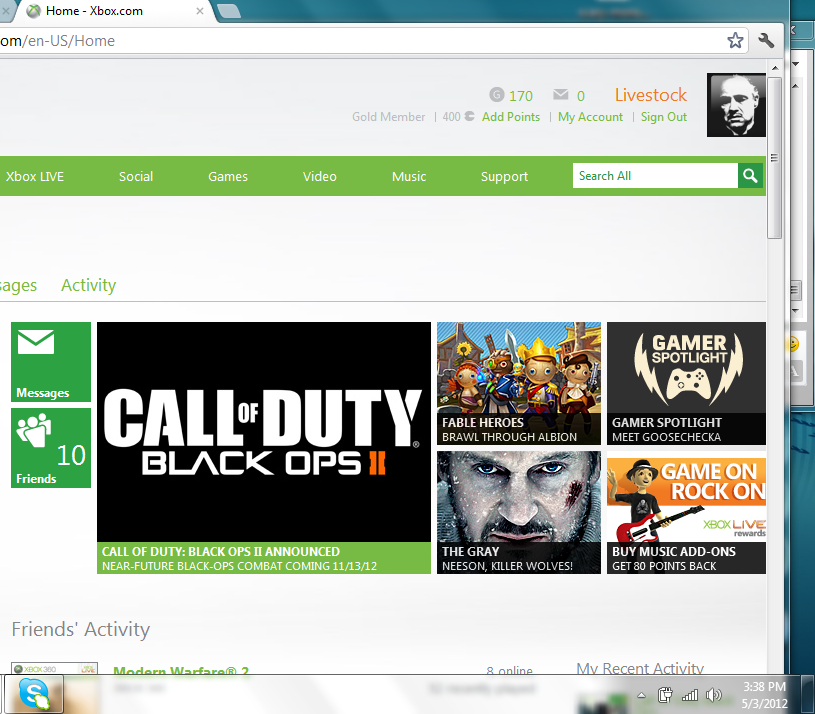Click the Gold Member text
This screenshot has width=815, height=714.
point(388,117)
